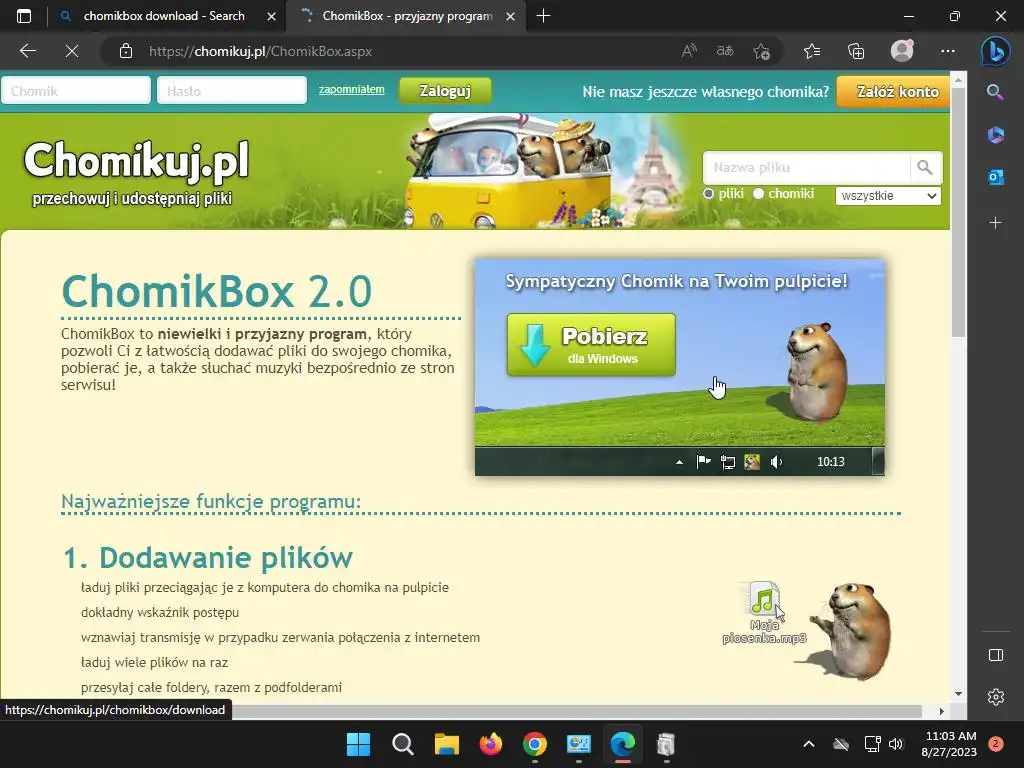Click the browser back arrow
Screen dimensions: 1024x768
27,51
